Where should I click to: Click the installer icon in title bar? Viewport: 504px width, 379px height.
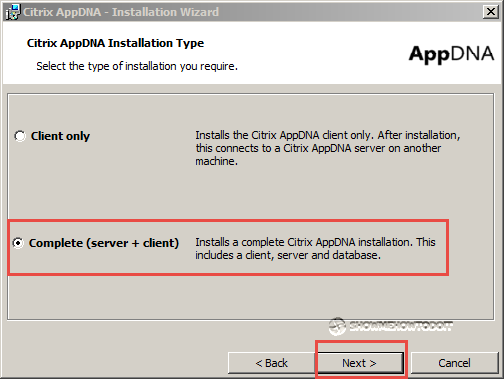13,12
